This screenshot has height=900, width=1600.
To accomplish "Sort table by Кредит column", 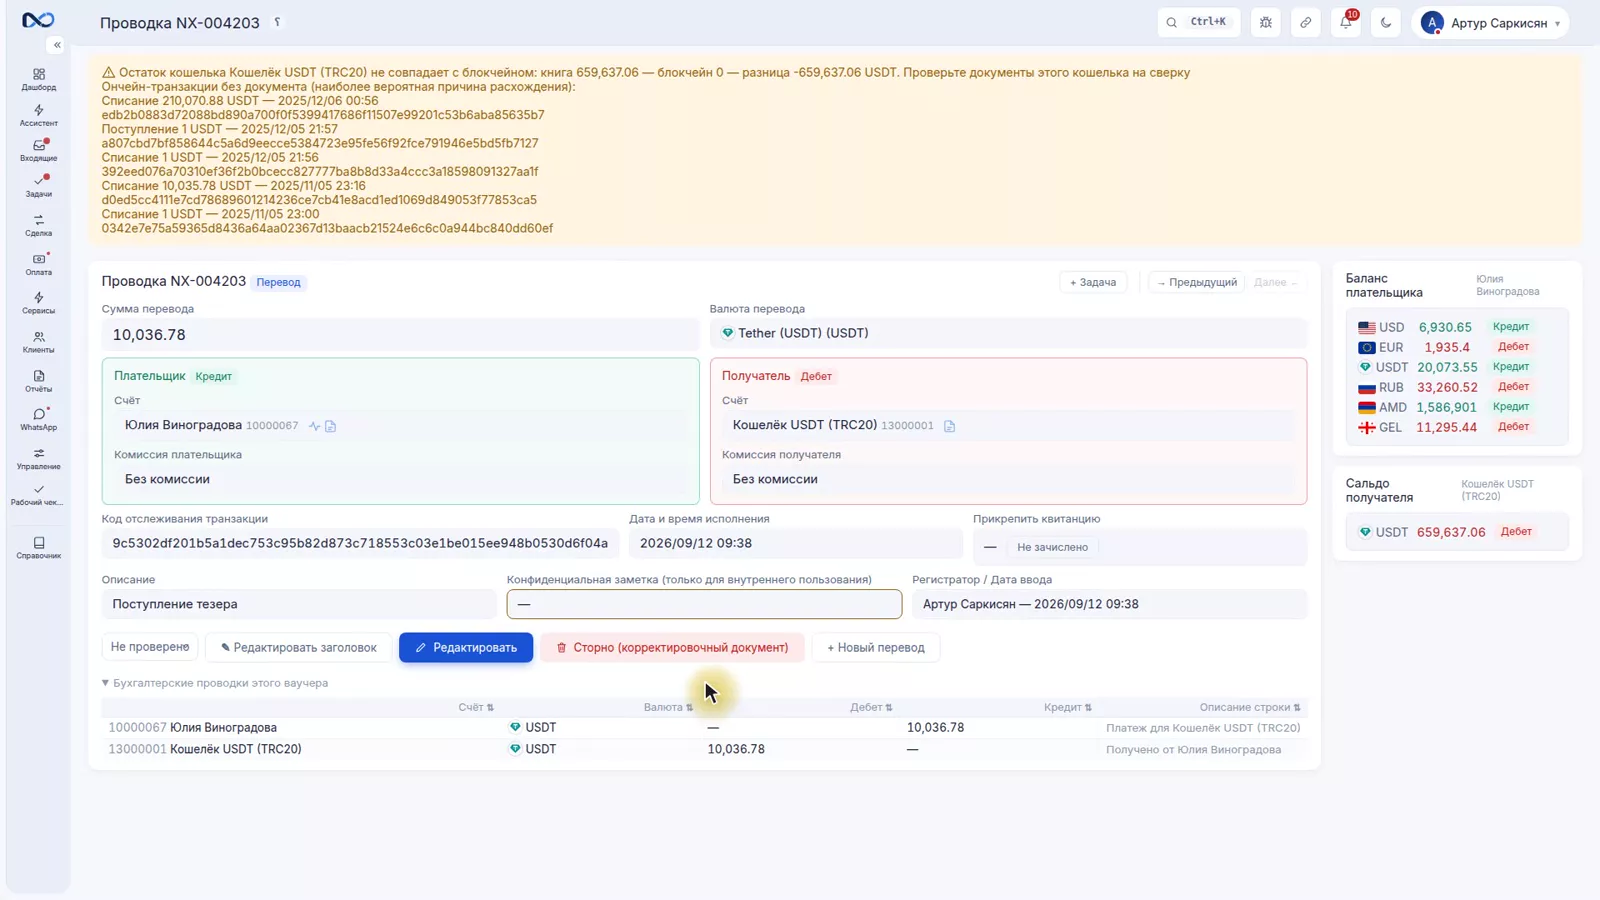I will point(1068,707).
